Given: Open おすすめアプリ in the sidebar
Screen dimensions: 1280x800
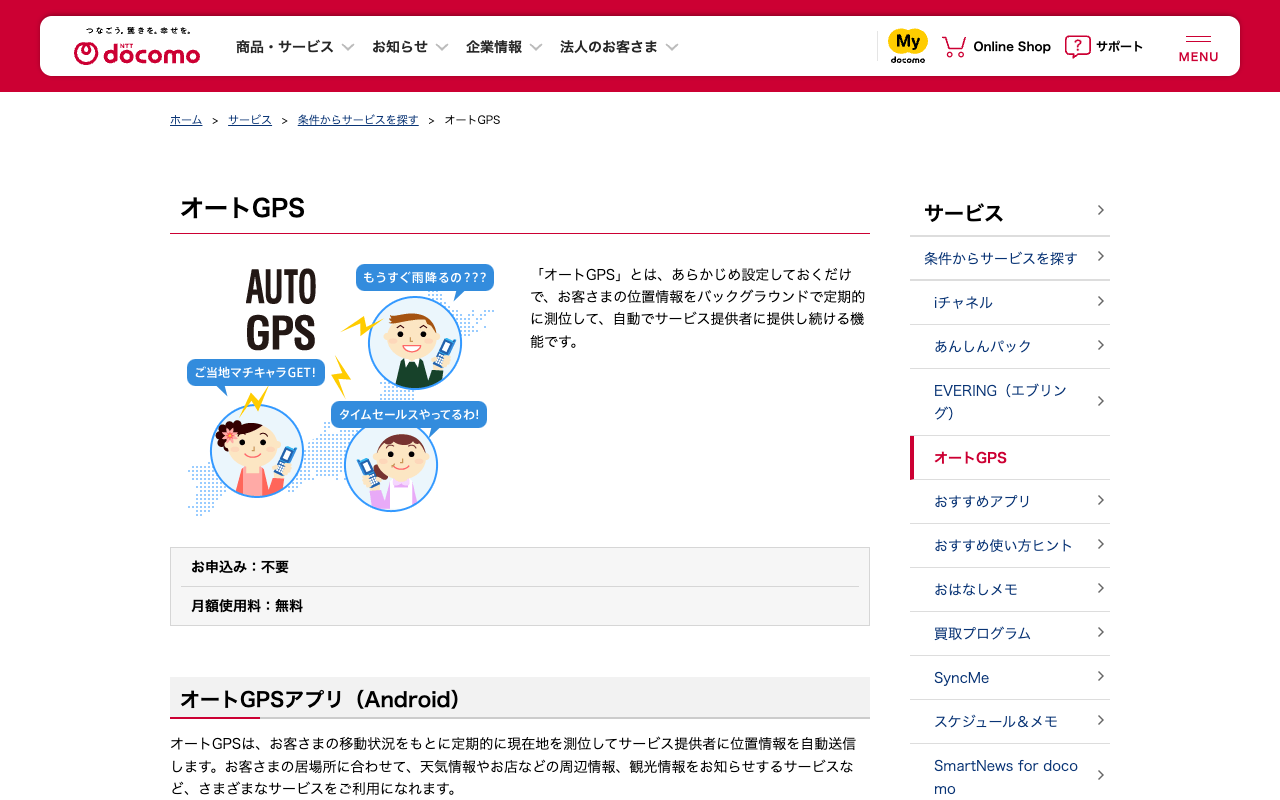Looking at the screenshot, I should click(1010, 501).
